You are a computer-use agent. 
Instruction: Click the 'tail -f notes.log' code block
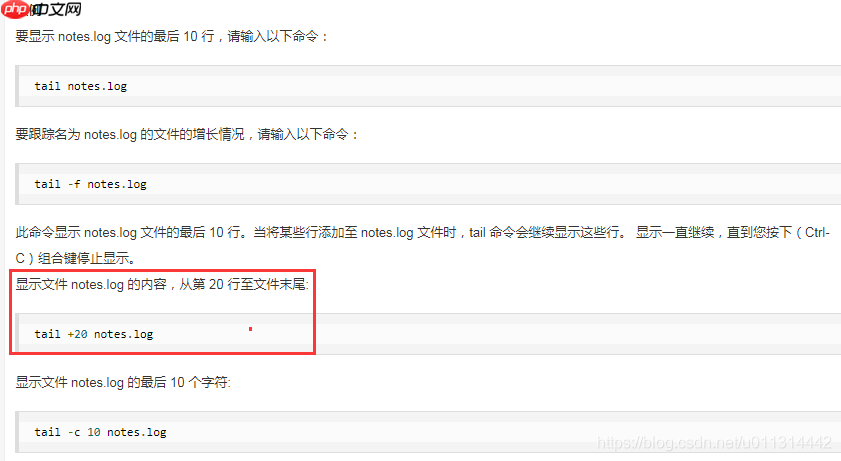click(428, 184)
